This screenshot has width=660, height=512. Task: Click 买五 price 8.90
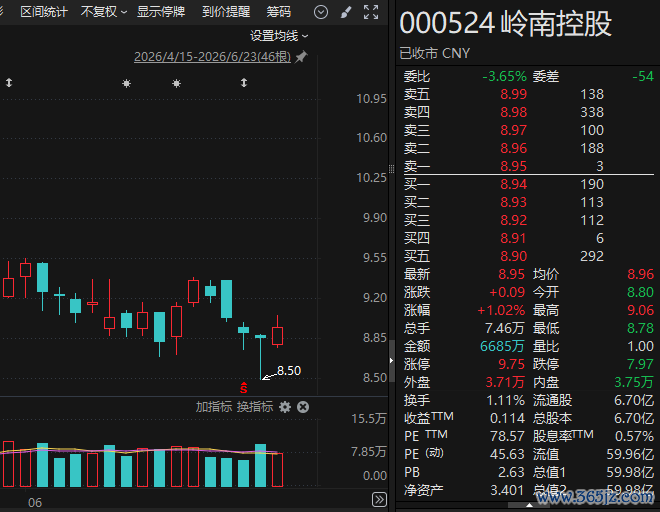(x=514, y=256)
